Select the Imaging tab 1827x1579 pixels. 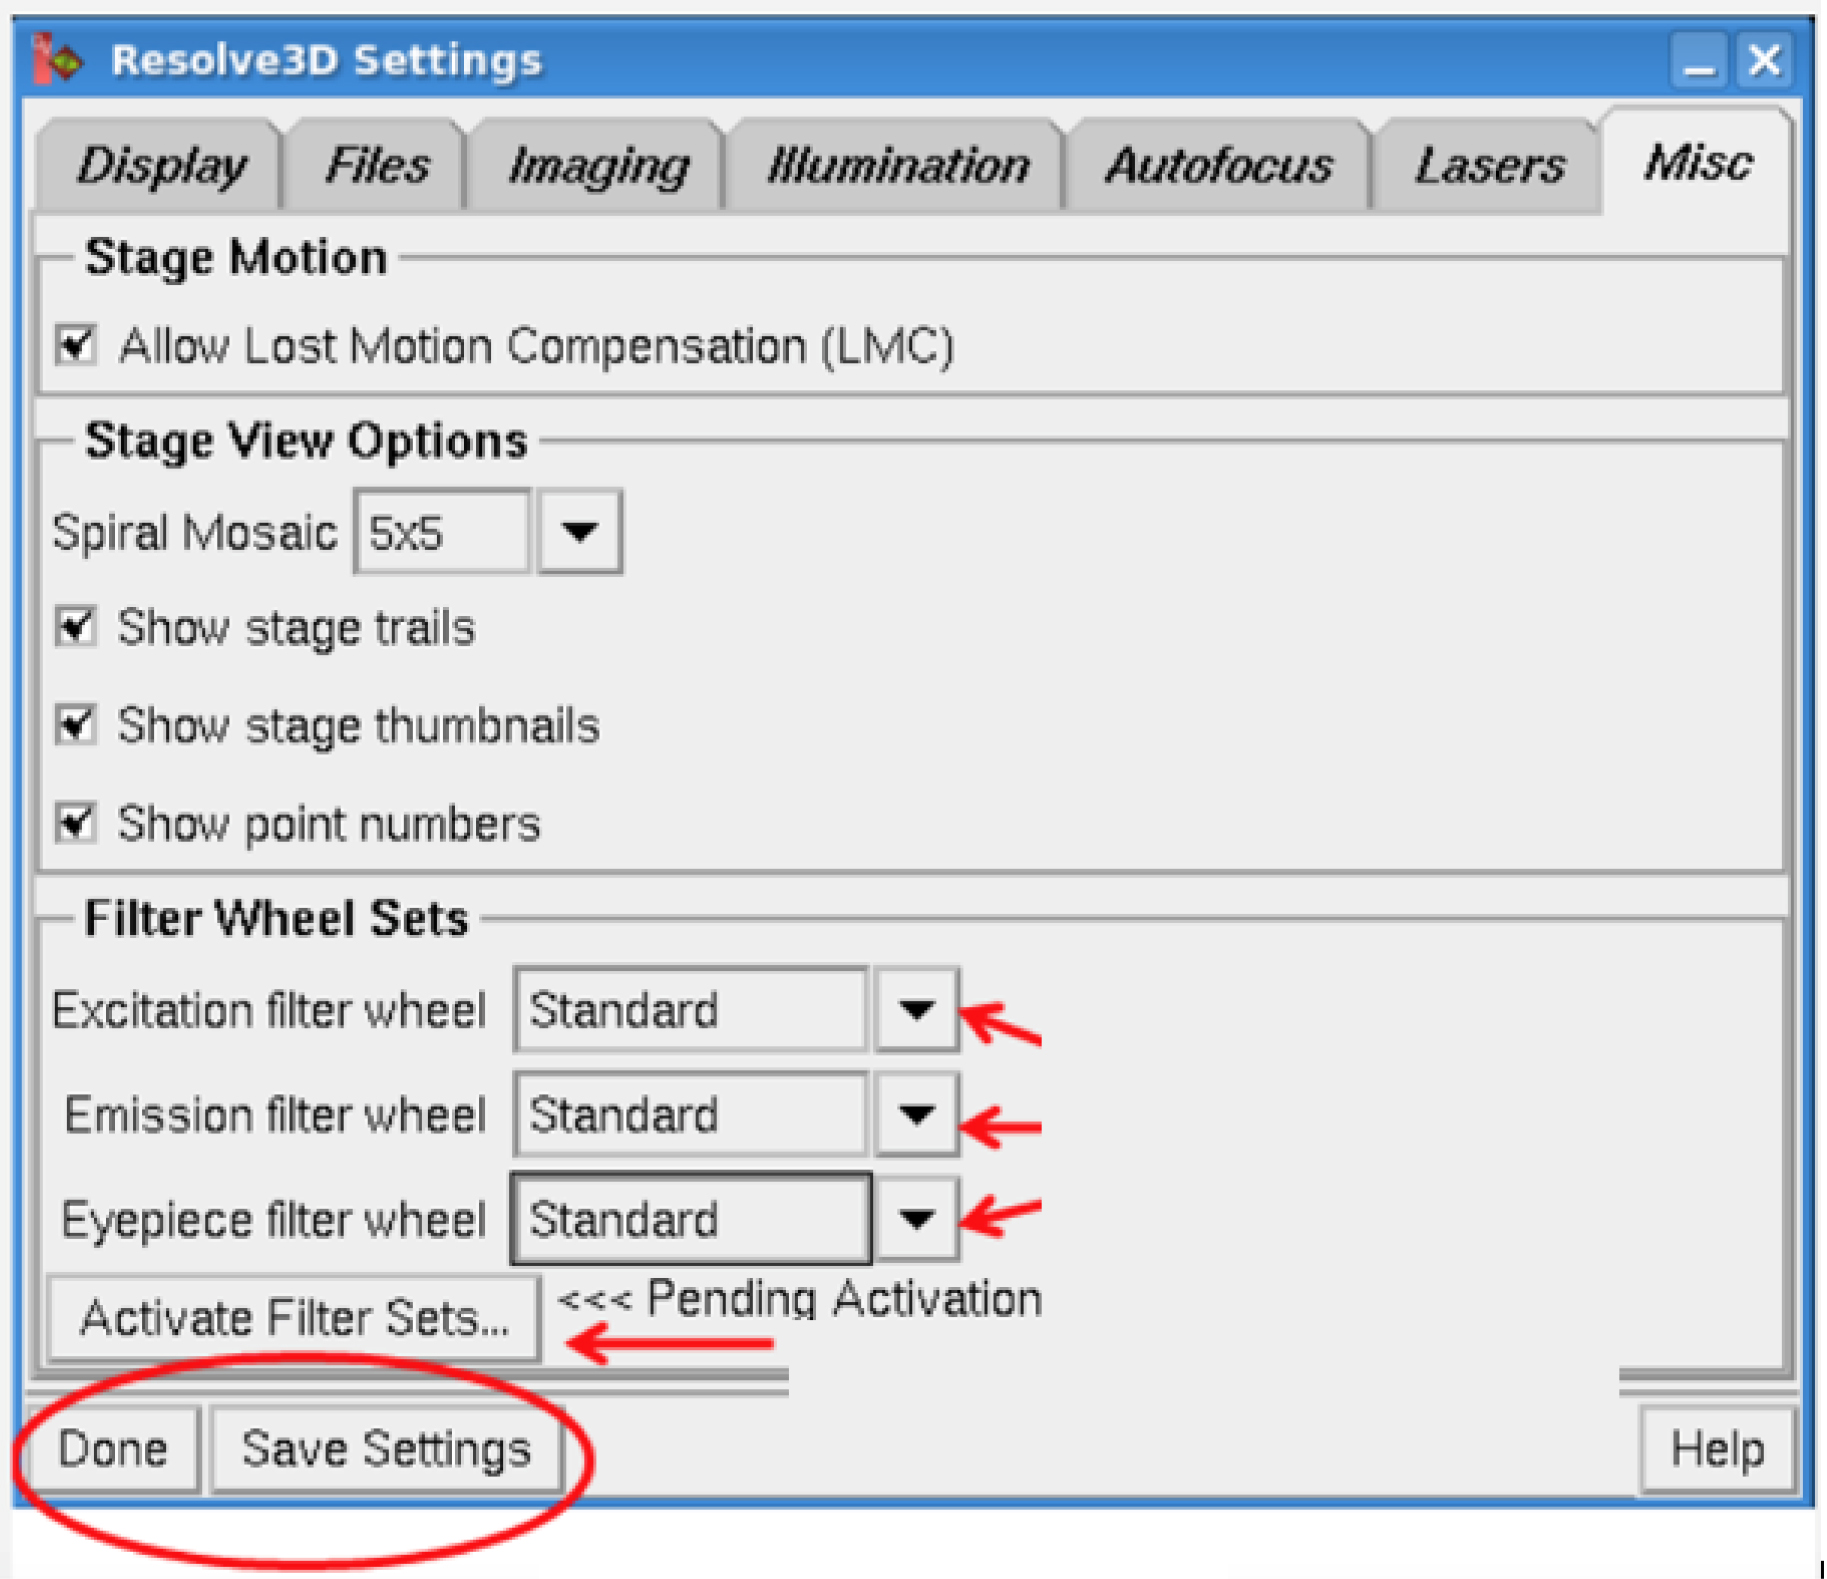pyautogui.click(x=598, y=165)
